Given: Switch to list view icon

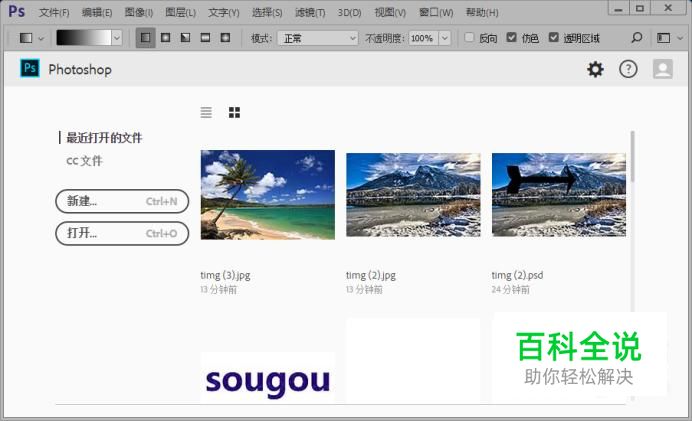Looking at the screenshot, I should [206, 113].
